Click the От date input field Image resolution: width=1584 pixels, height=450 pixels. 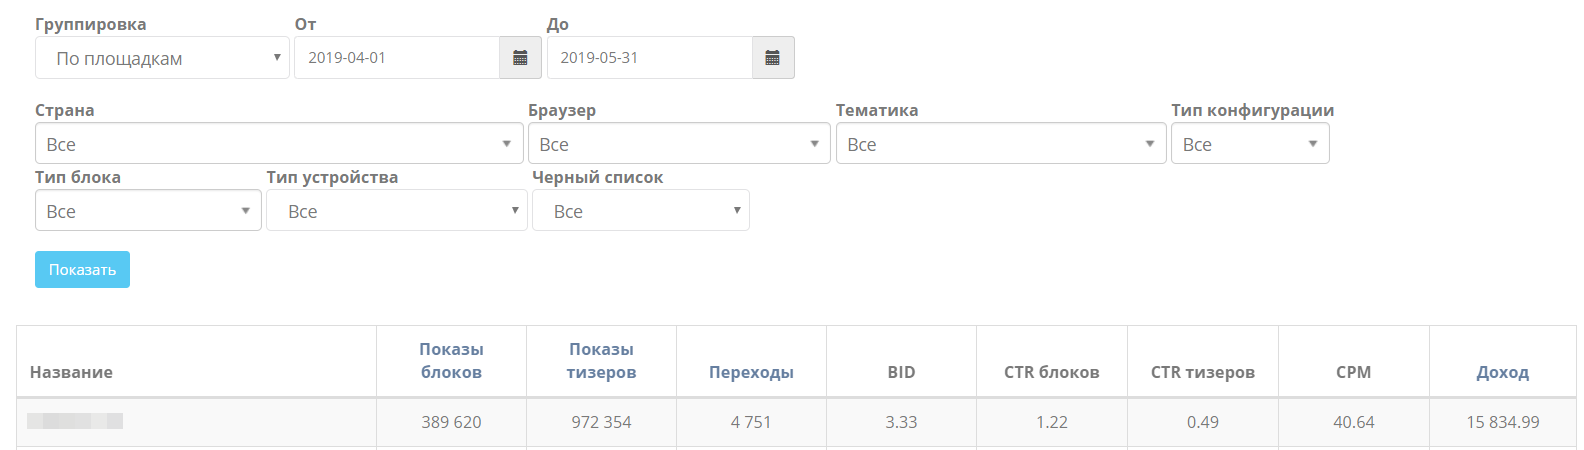[x=397, y=58]
